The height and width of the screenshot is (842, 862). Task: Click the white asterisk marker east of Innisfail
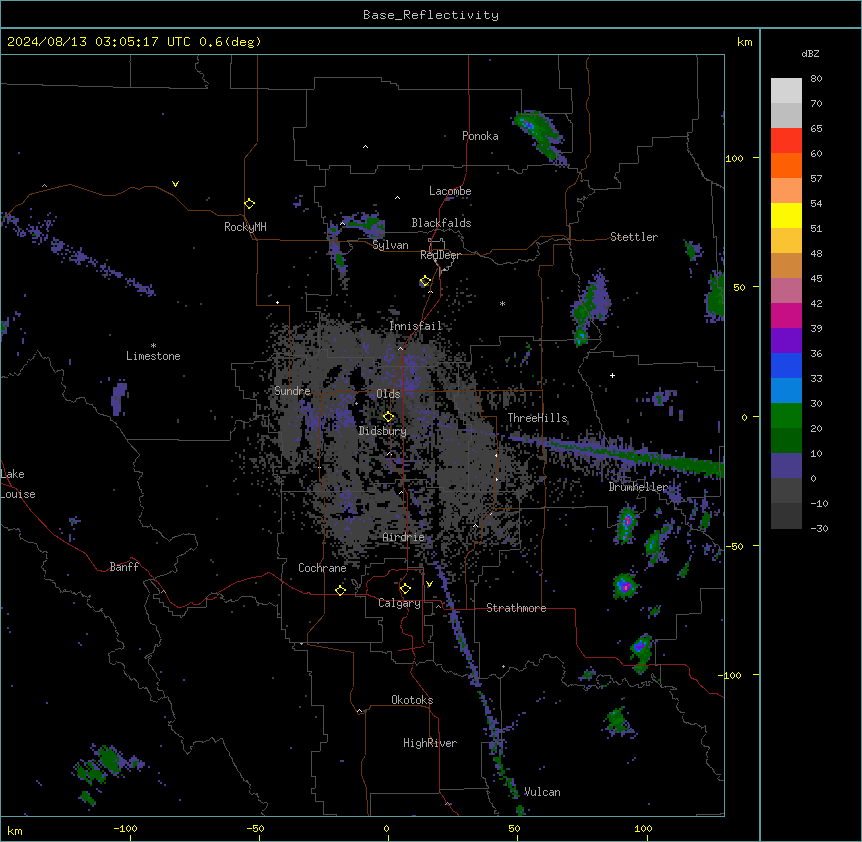[x=502, y=303]
